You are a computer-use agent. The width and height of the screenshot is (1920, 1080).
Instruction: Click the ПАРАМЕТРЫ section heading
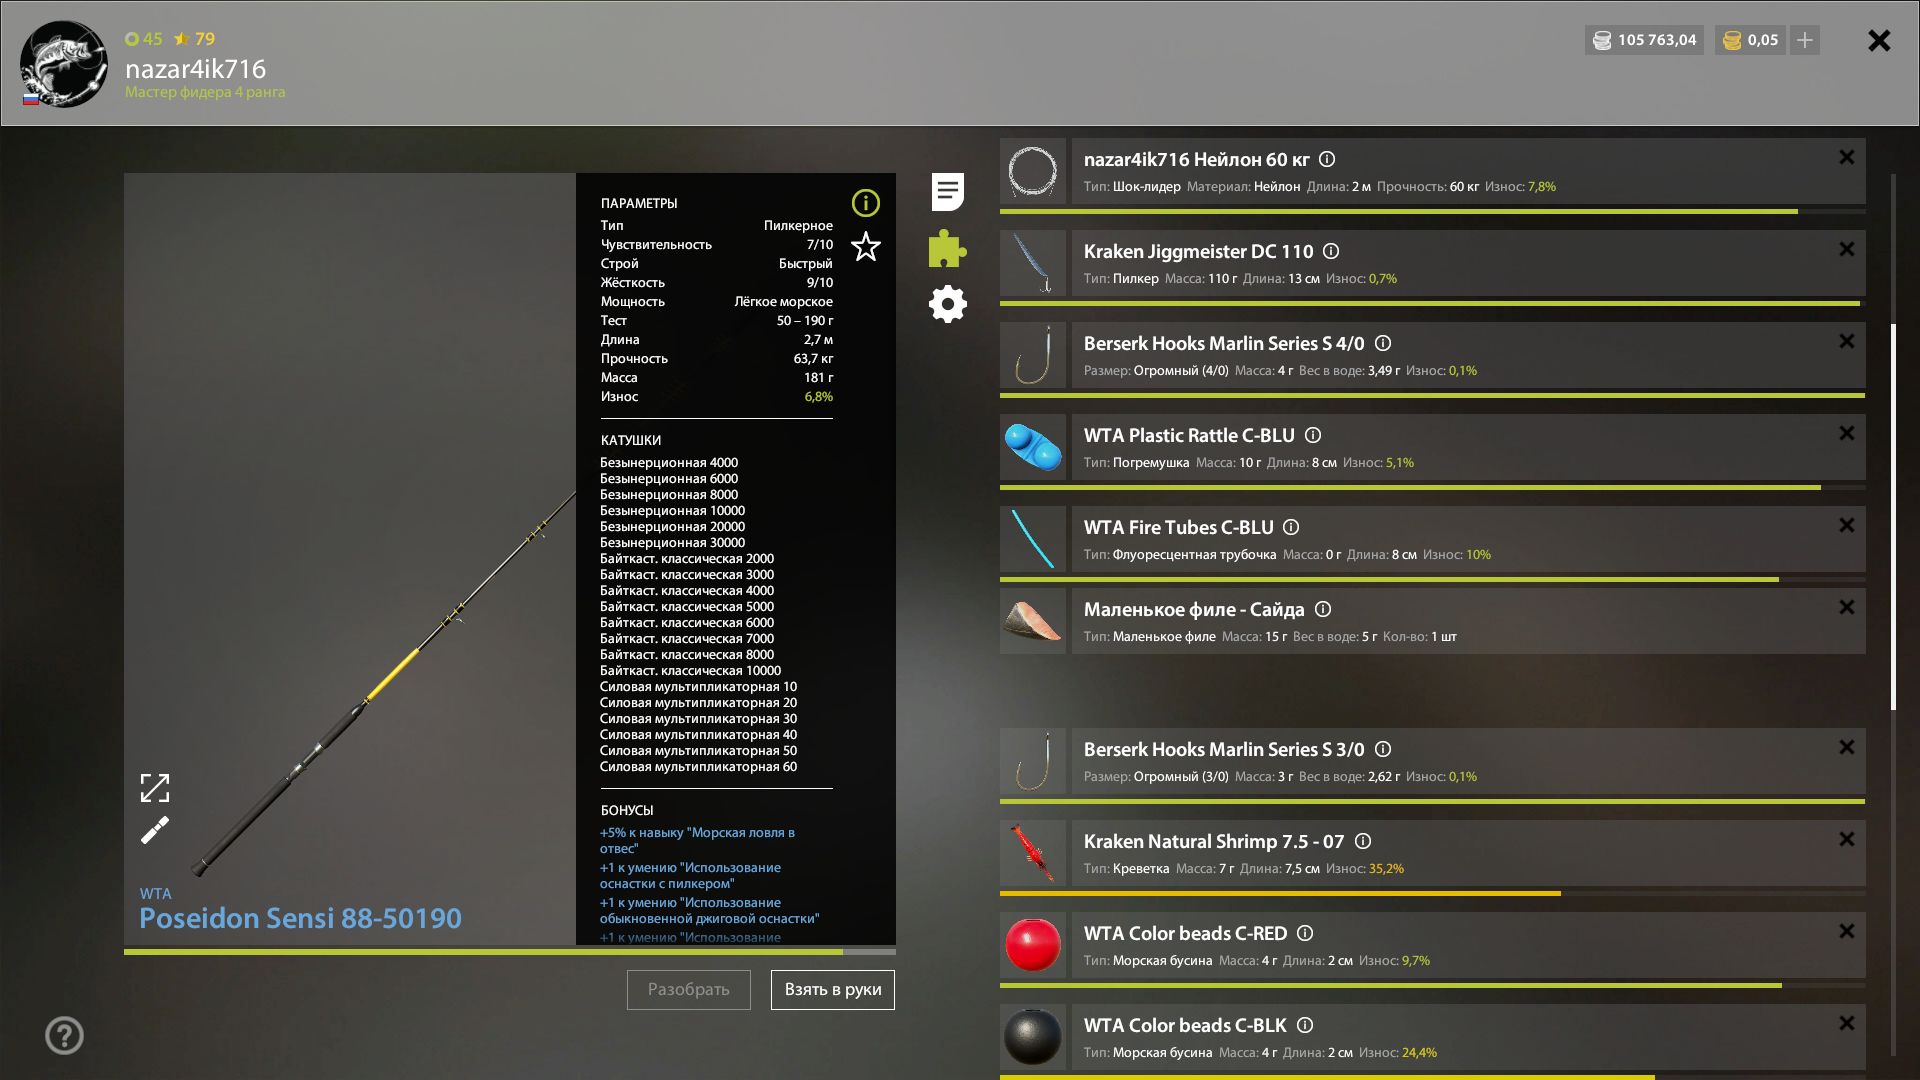[639, 203]
